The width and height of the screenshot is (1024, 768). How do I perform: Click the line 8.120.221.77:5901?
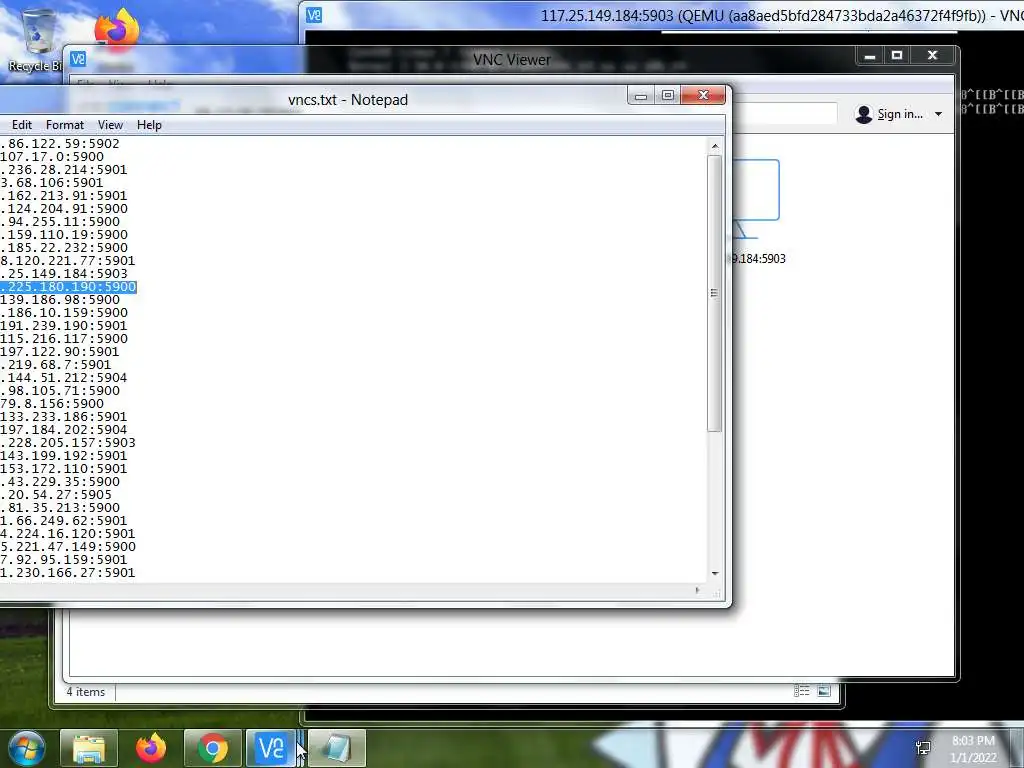point(68,261)
